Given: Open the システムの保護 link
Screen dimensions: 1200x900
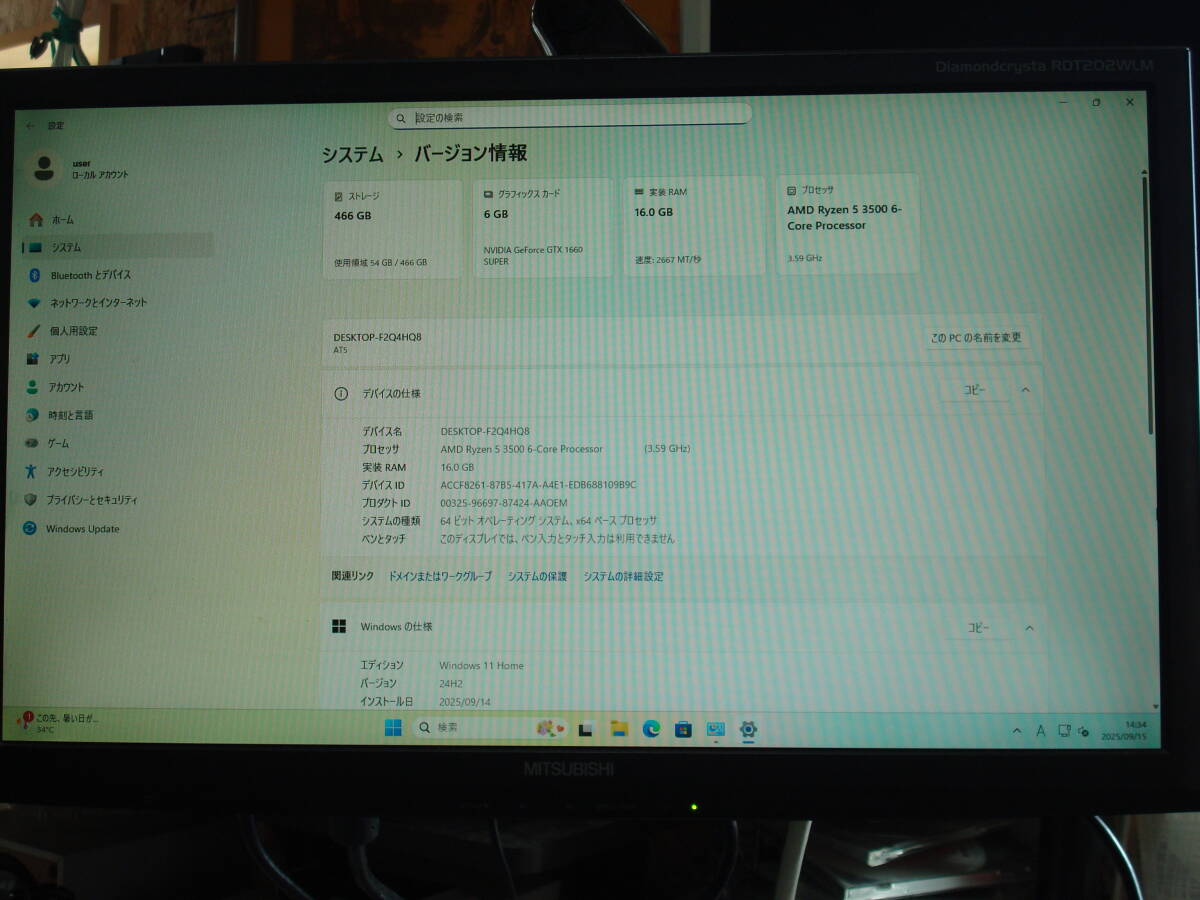Looking at the screenshot, I should pyautogui.click(x=537, y=577).
